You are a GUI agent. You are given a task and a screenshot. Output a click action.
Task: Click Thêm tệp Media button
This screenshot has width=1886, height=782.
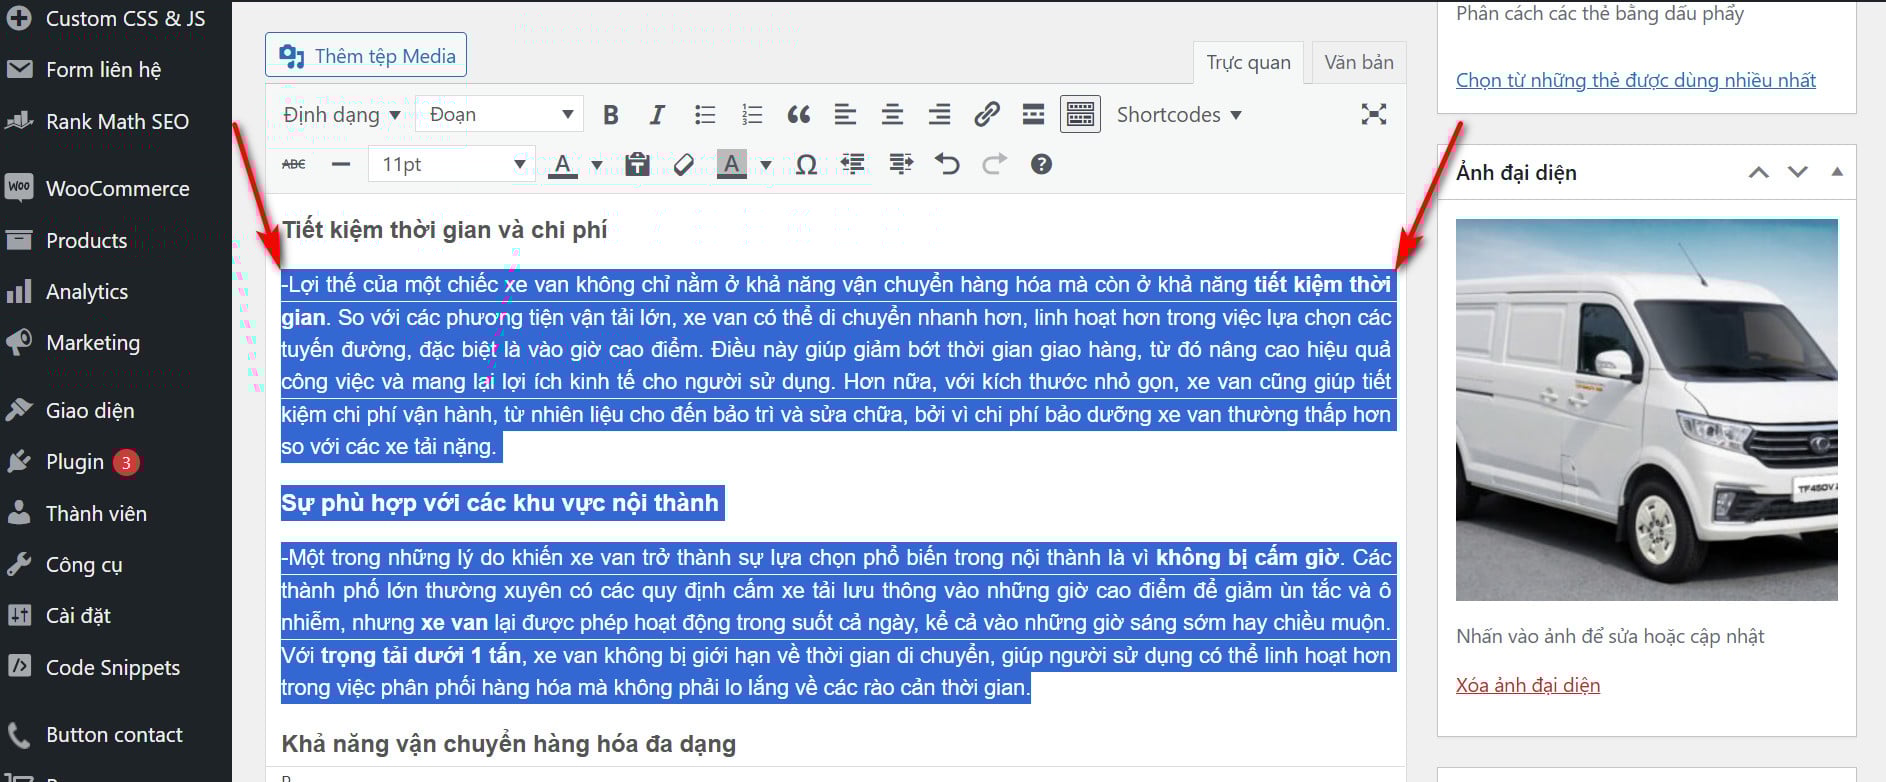pyautogui.click(x=366, y=56)
